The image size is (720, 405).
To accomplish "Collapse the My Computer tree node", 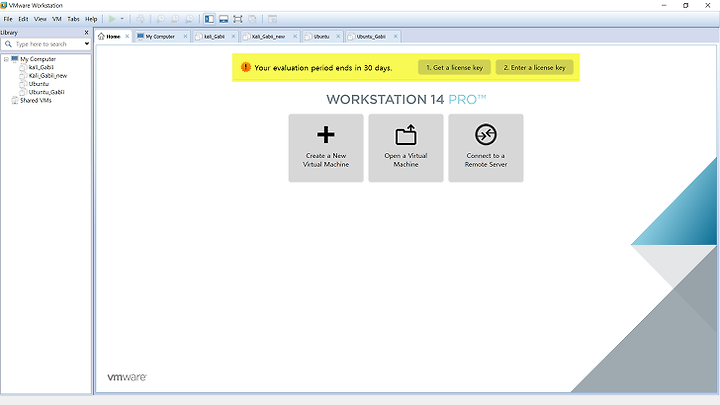I will click(x=6, y=59).
